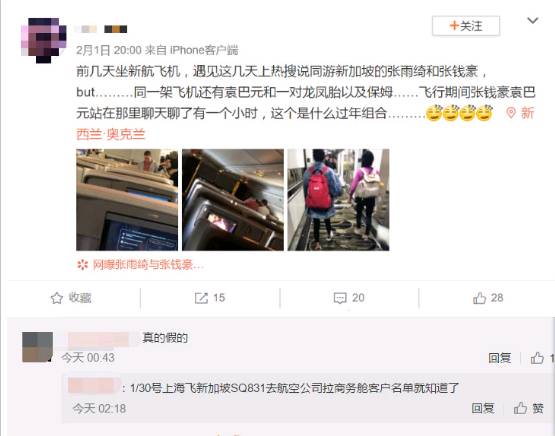
Task: Open the red backpack walking photo
Action: (338, 200)
